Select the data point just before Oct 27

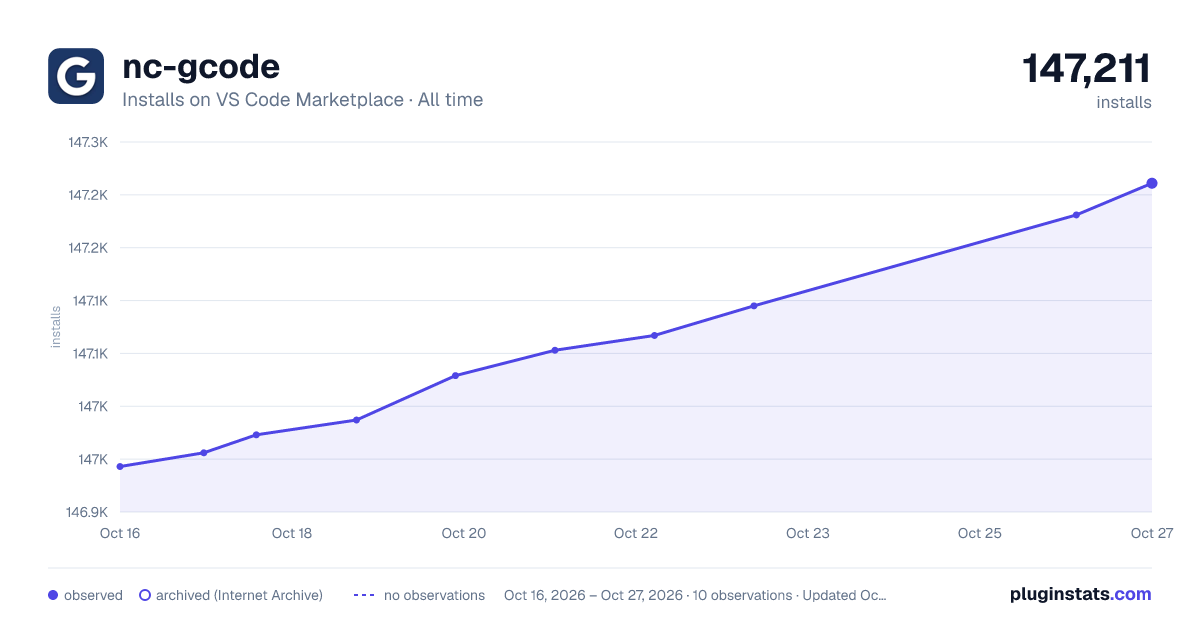tap(1076, 215)
